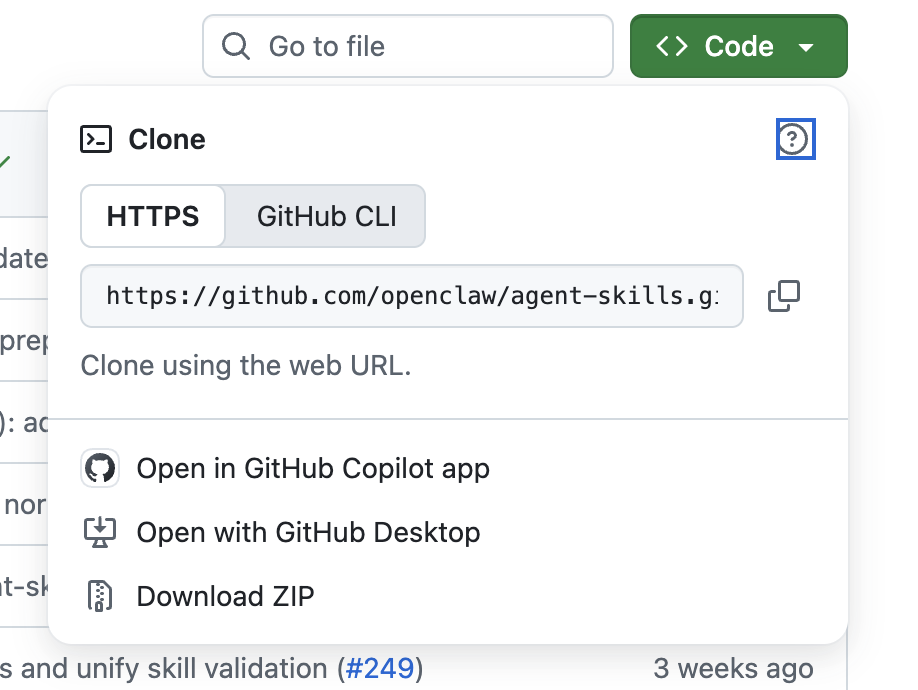Click the terminal icon beside Clone
This screenshot has width=918, height=690.
[x=96, y=139]
